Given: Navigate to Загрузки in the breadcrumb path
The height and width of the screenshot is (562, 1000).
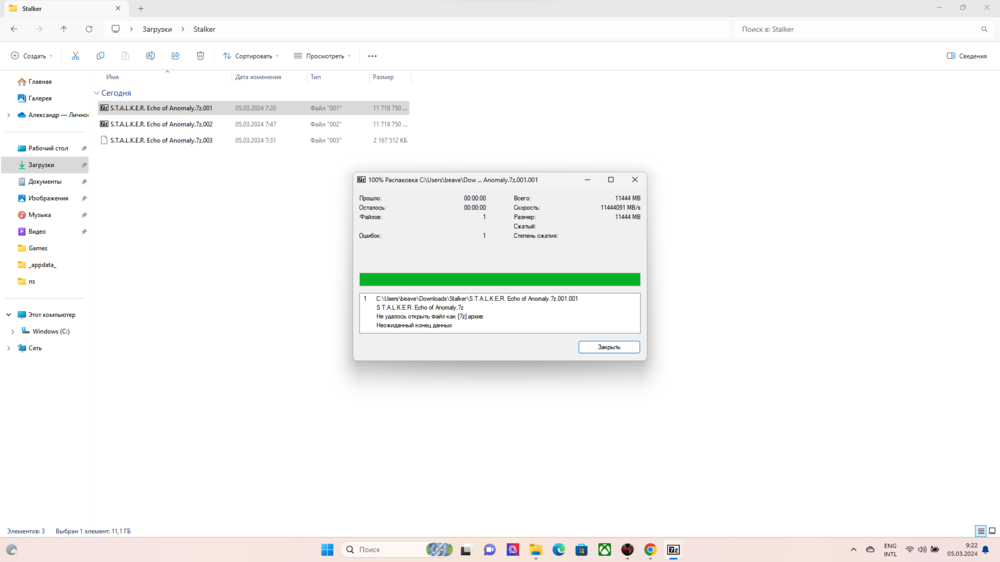Looking at the screenshot, I should click(157, 29).
